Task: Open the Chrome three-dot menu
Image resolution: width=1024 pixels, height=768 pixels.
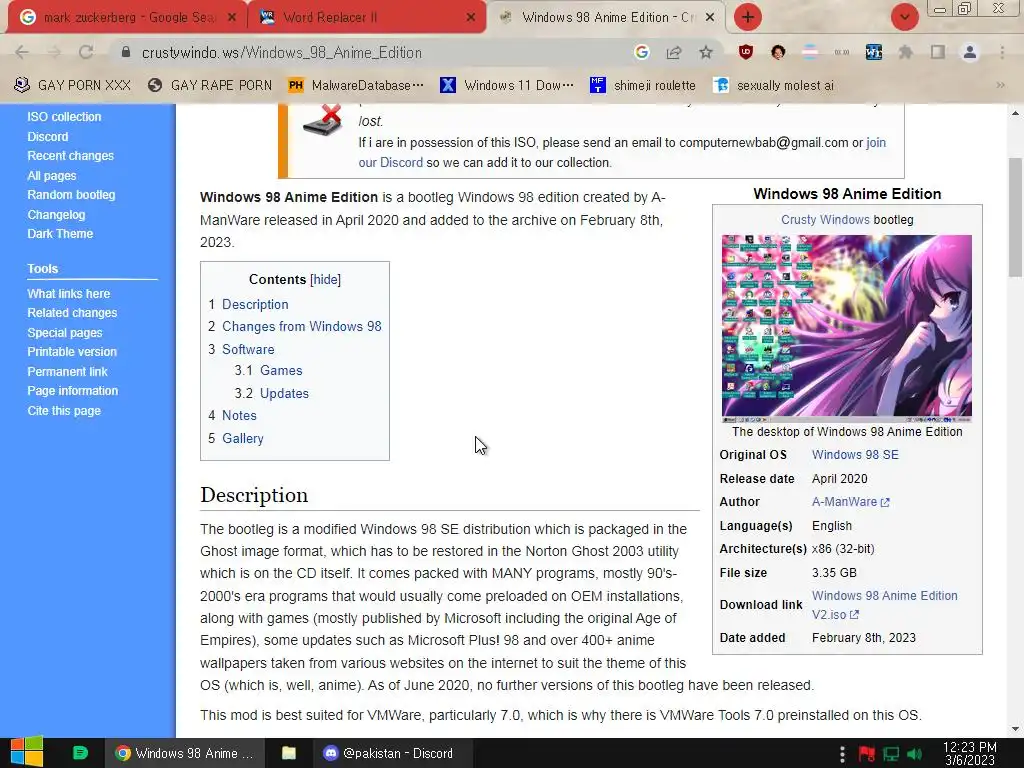Action: pos(1002,52)
